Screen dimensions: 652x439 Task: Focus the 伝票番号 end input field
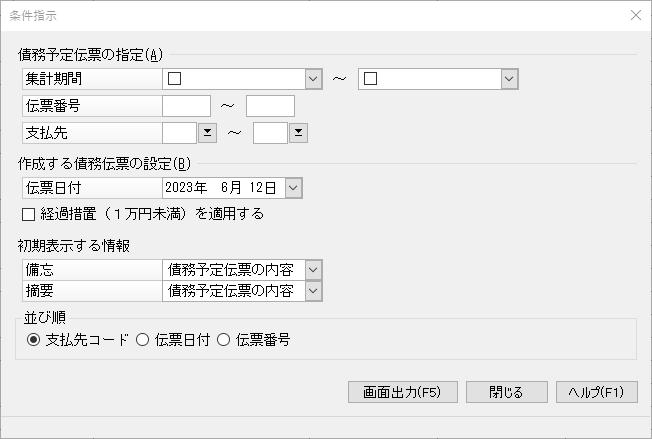[270, 106]
